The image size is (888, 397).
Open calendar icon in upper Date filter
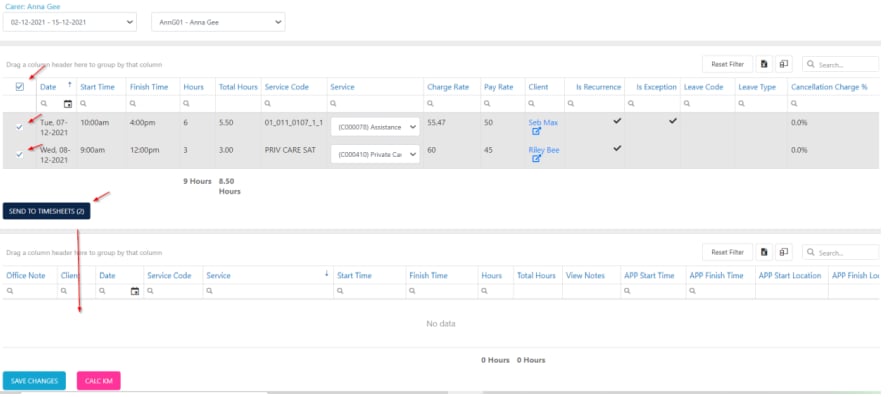click(x=68, y=104)
